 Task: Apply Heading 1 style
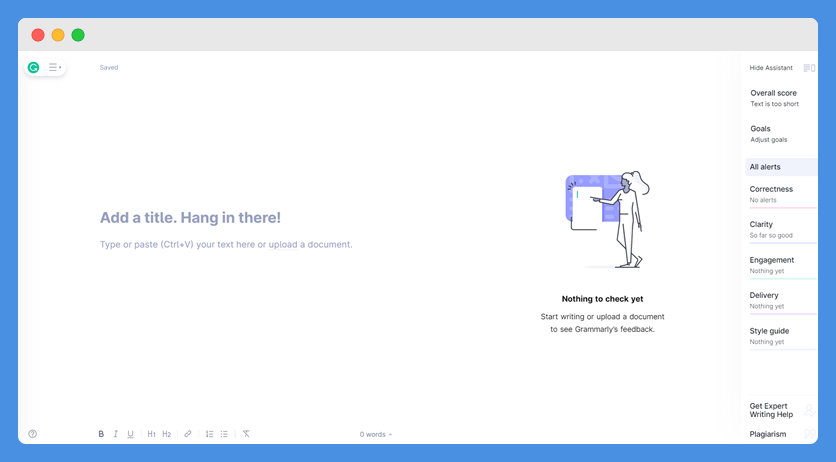click(x=151, y=434)
